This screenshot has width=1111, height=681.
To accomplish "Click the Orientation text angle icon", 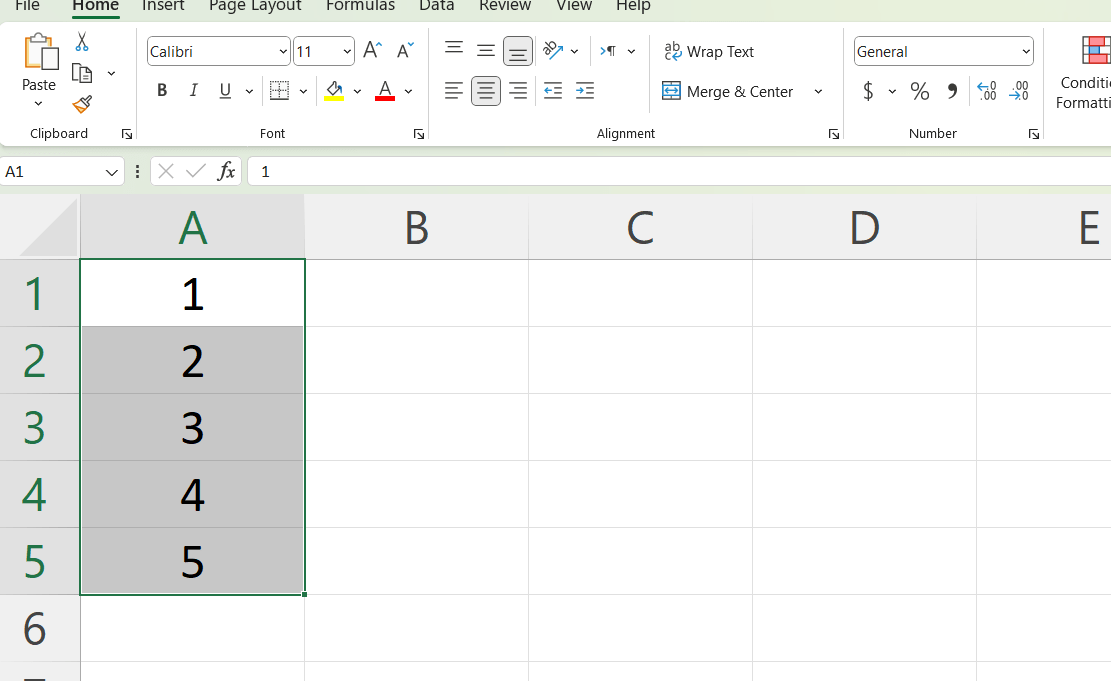I will coord(553,50).
